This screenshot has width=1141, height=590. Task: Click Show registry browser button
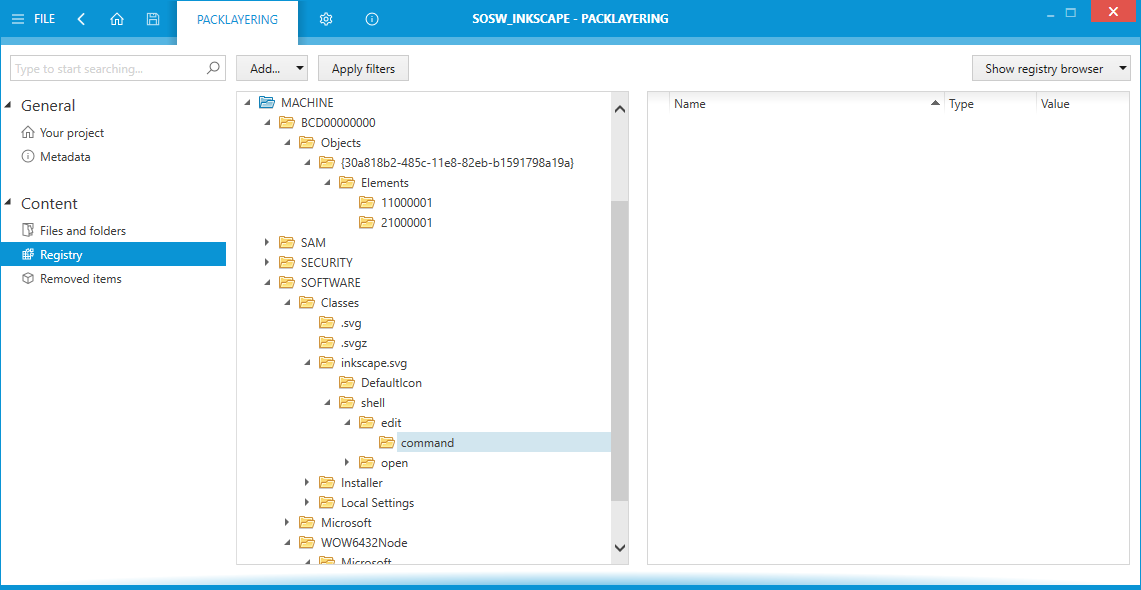tap(1043, 69)
